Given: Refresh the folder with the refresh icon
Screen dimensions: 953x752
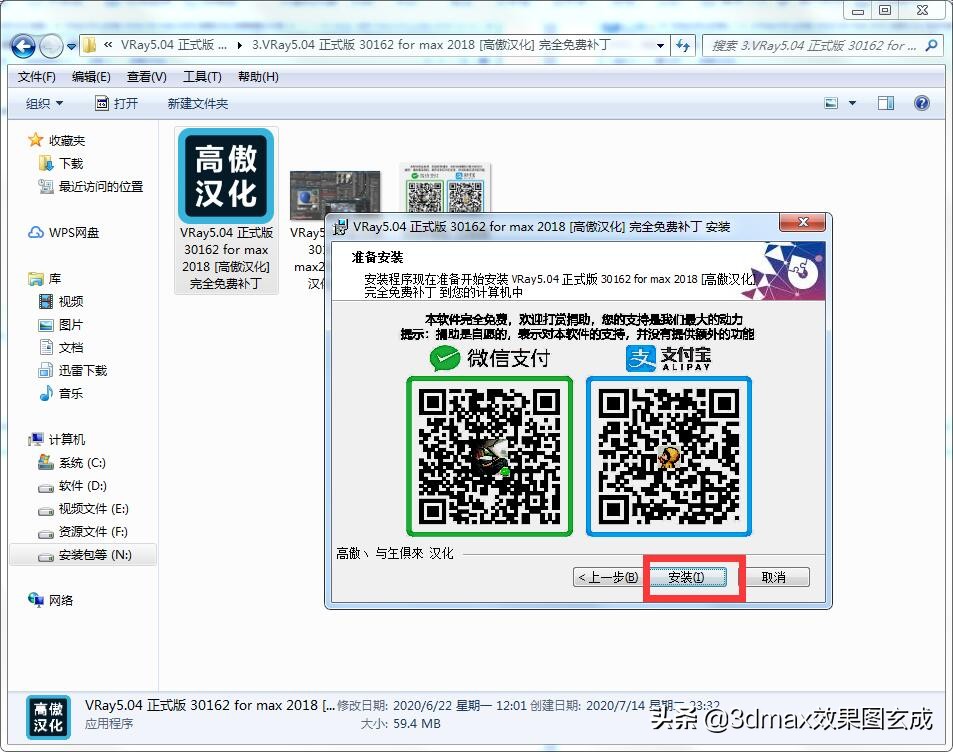Looking at the screenshot, I should [x=683, y=46].
